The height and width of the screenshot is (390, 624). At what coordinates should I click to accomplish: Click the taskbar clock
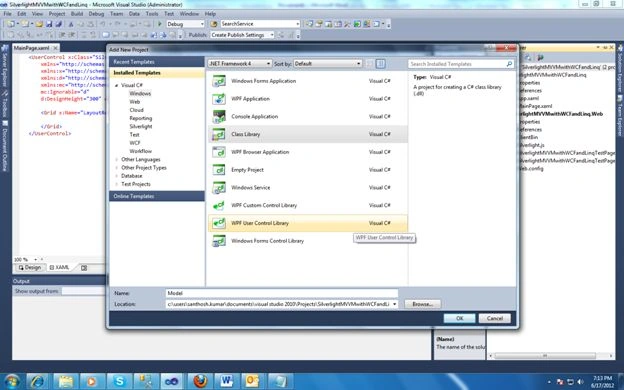(x=602, y=382)
